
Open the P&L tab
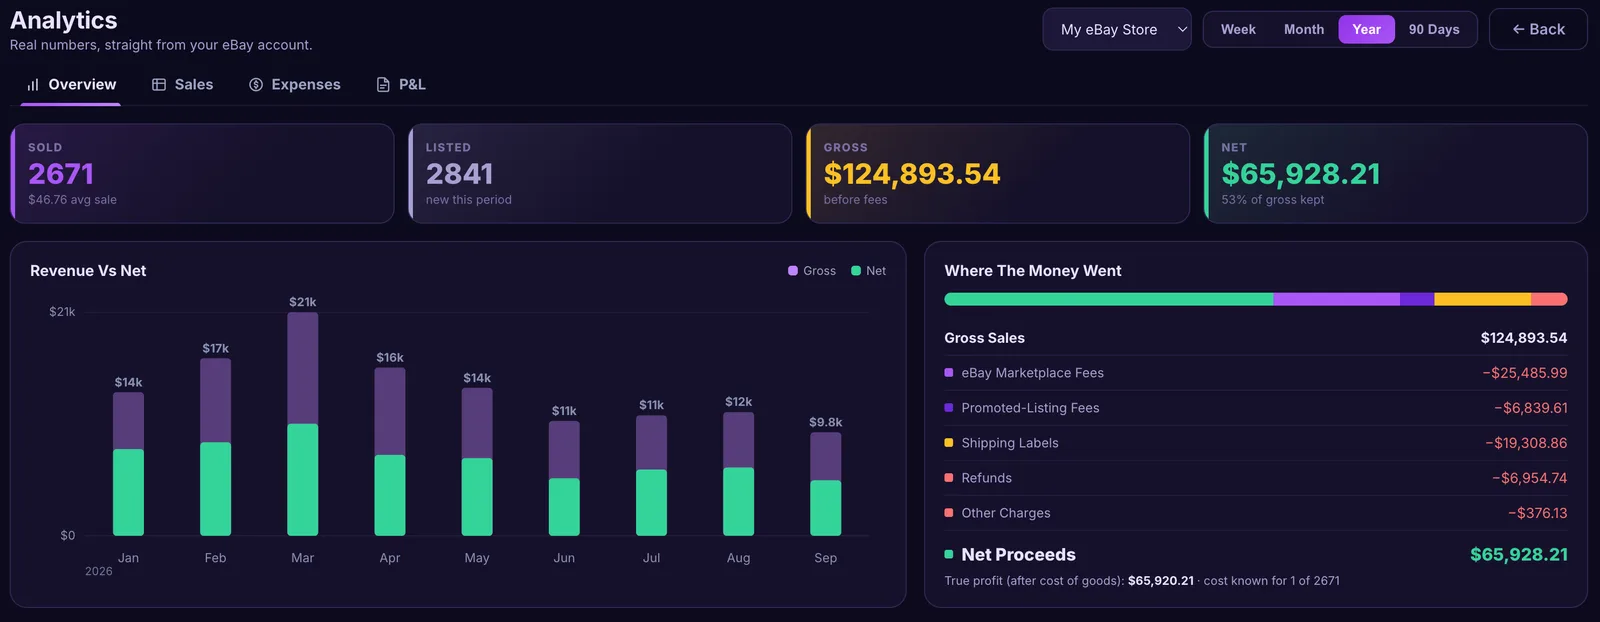point(401,85)
